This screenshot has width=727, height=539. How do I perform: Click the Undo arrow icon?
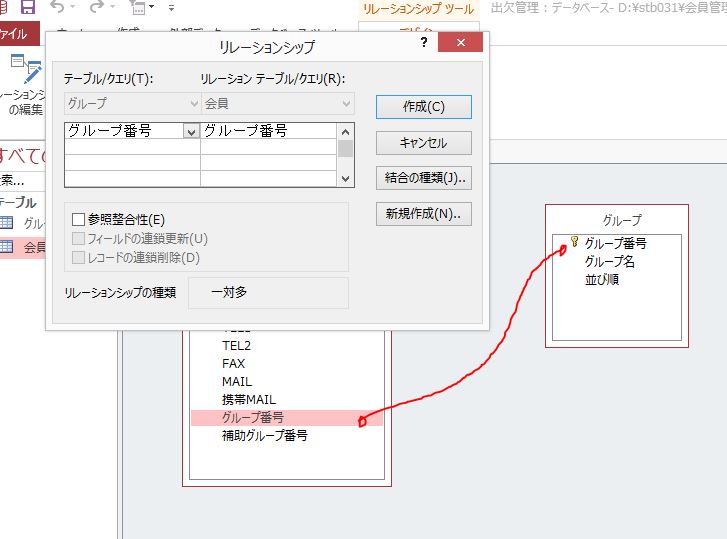point(57,7)
